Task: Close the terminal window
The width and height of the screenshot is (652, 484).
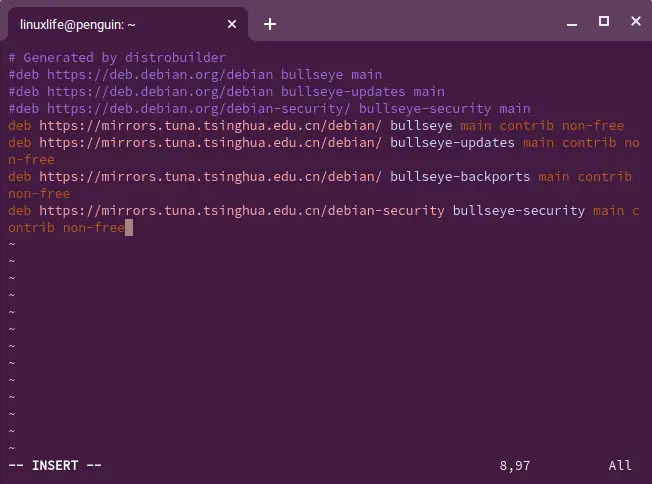Action: (635, 21)
